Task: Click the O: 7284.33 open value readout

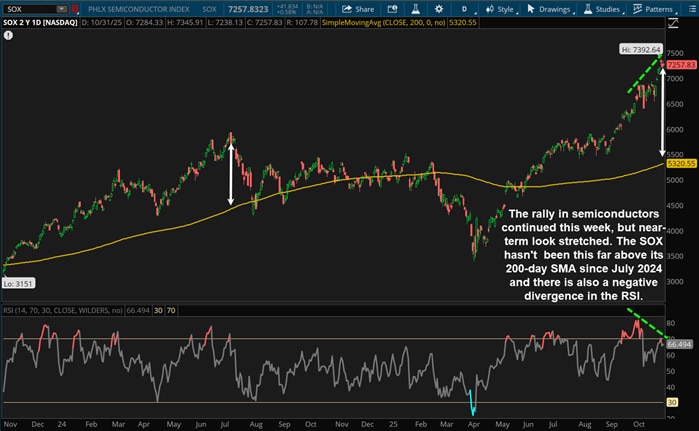Action: pyautogui.click(x=144, y=22)
